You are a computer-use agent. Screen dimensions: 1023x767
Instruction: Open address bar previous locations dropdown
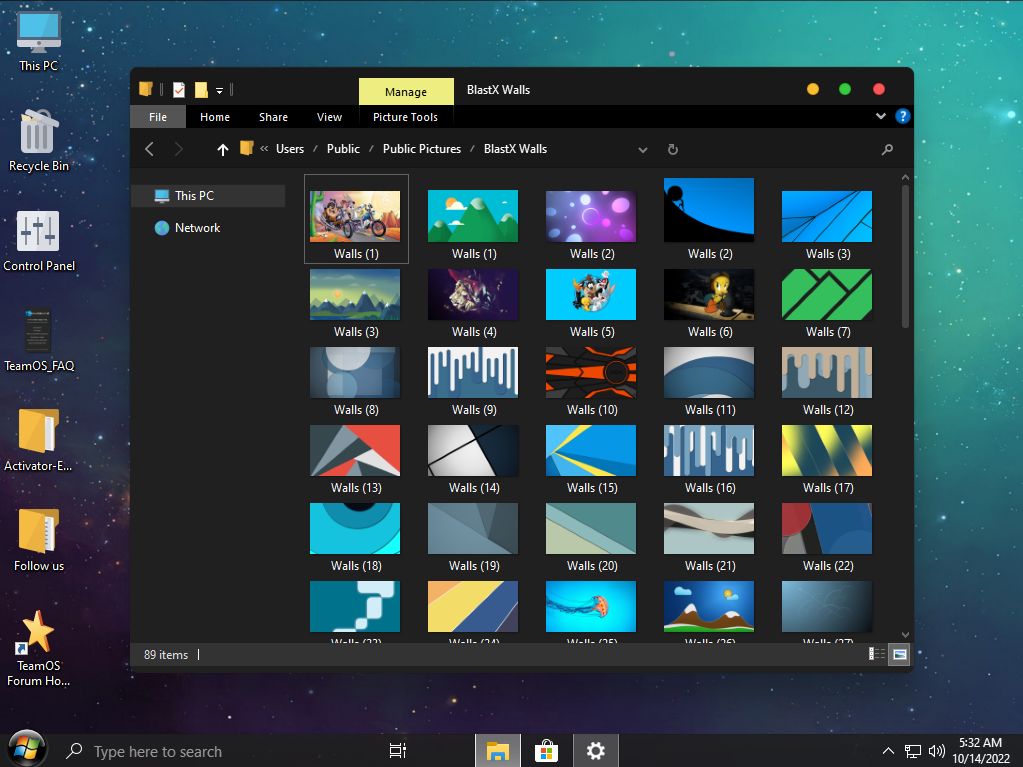[642, 149]
